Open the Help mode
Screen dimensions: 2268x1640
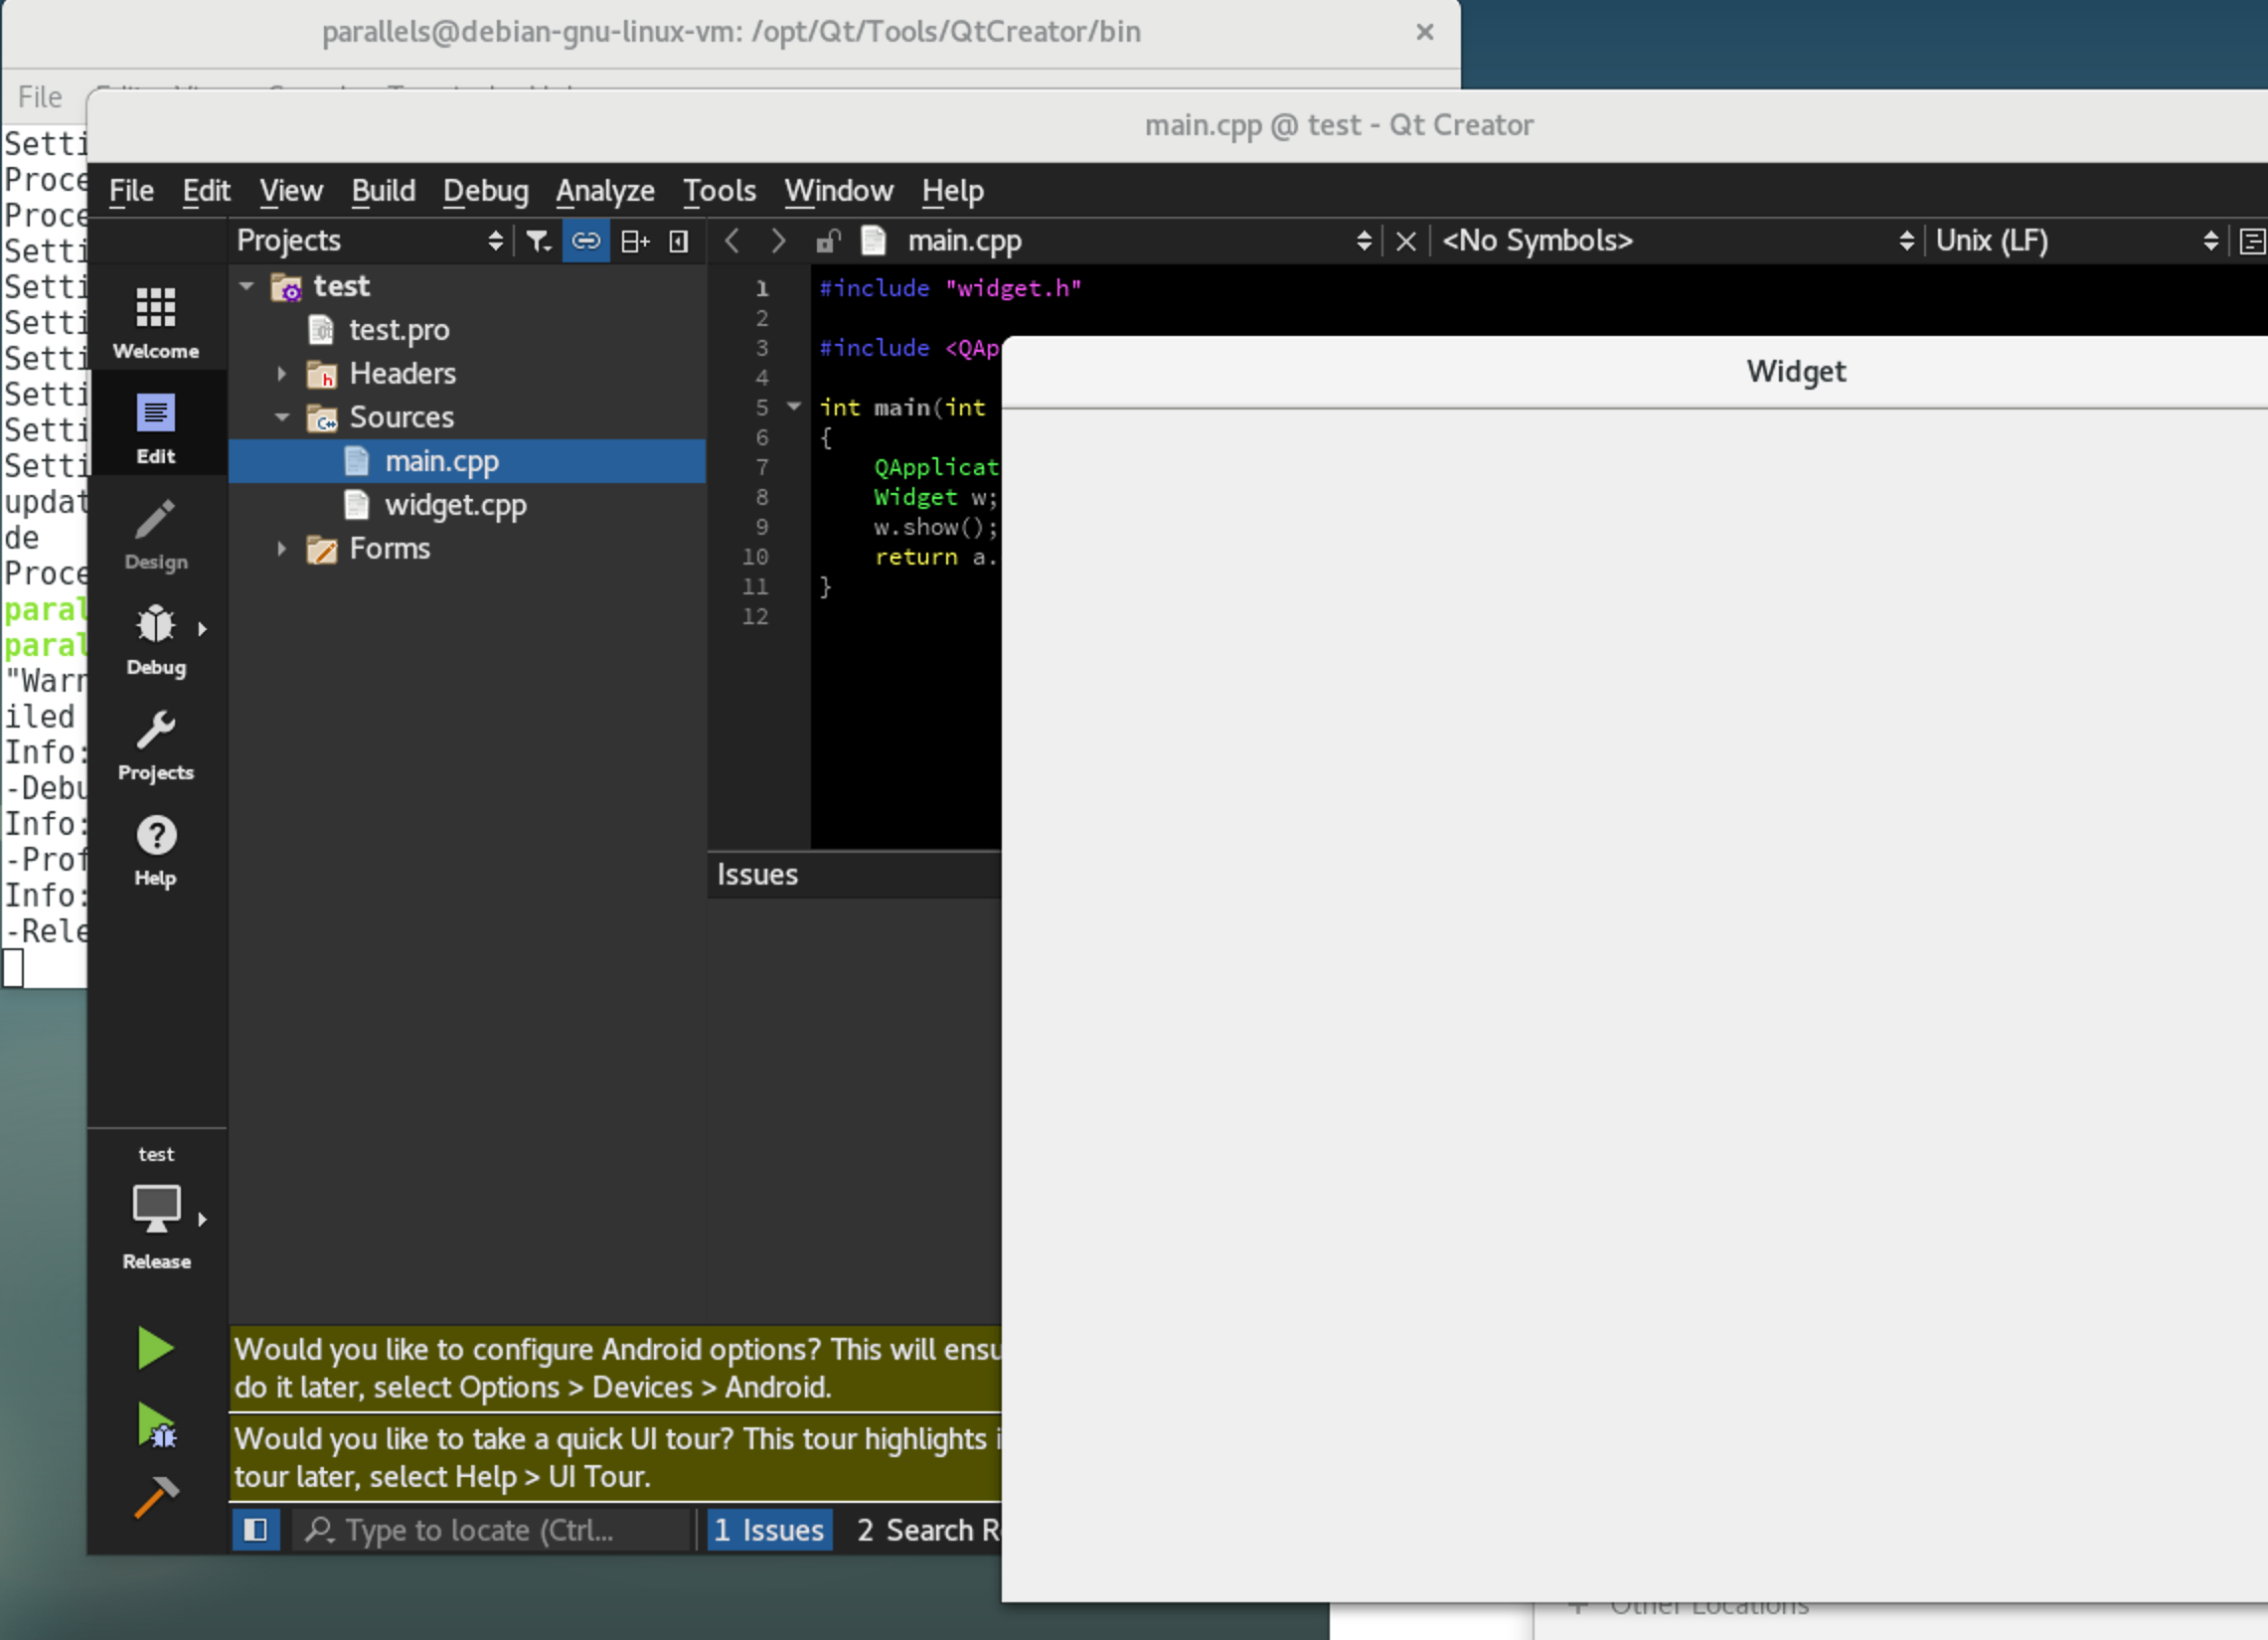click(x=156, y=848)
